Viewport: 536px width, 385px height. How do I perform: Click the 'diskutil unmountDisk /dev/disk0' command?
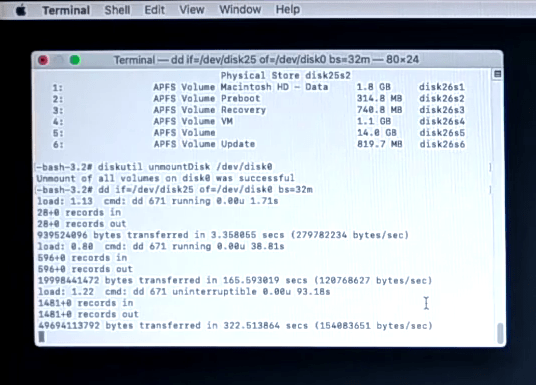point(185,167)
